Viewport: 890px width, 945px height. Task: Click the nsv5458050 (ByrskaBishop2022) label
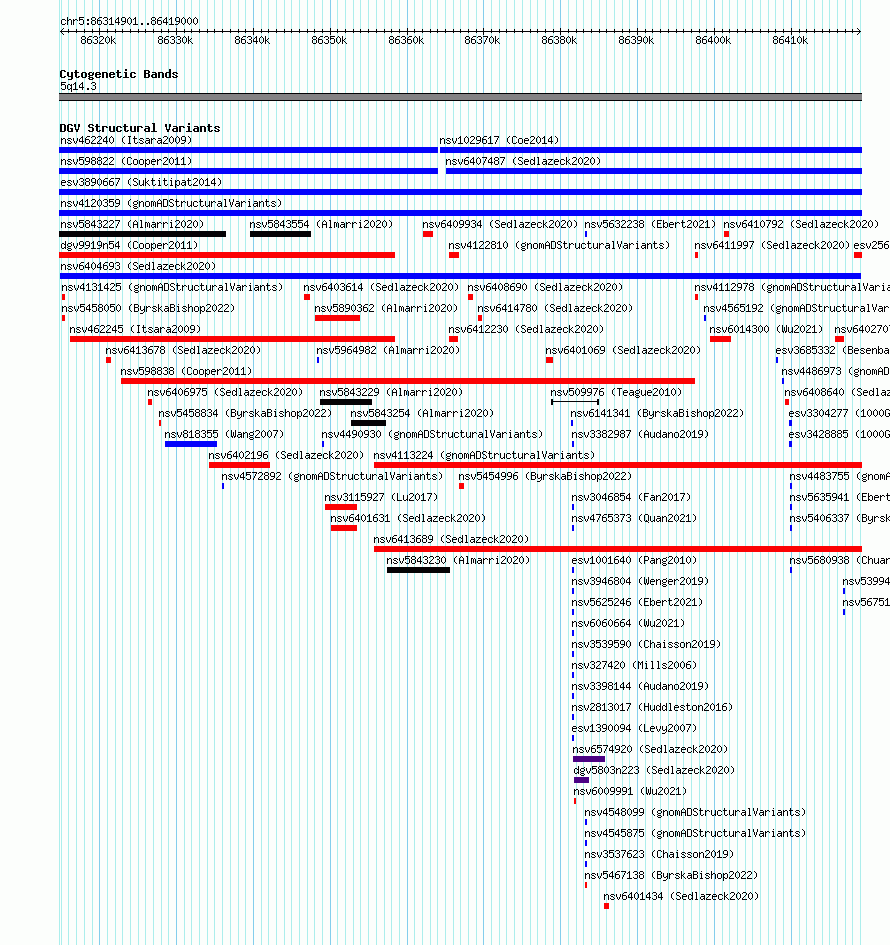click(x=148, y=309)
